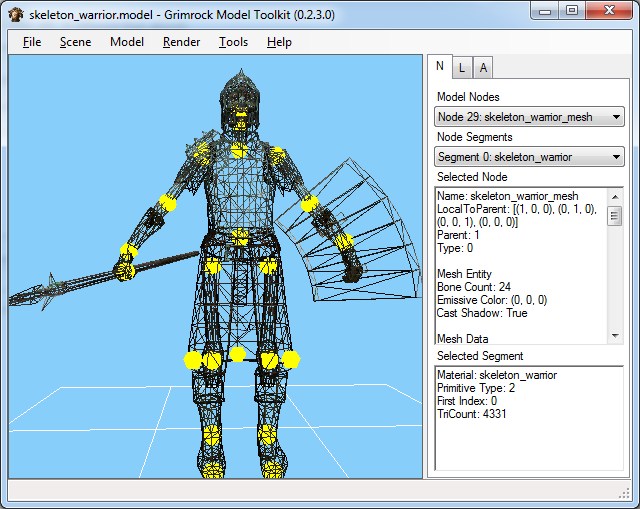Click the Selected Node scrollbar thumb
Screen dimensions: 640x509
pos(616,216)
